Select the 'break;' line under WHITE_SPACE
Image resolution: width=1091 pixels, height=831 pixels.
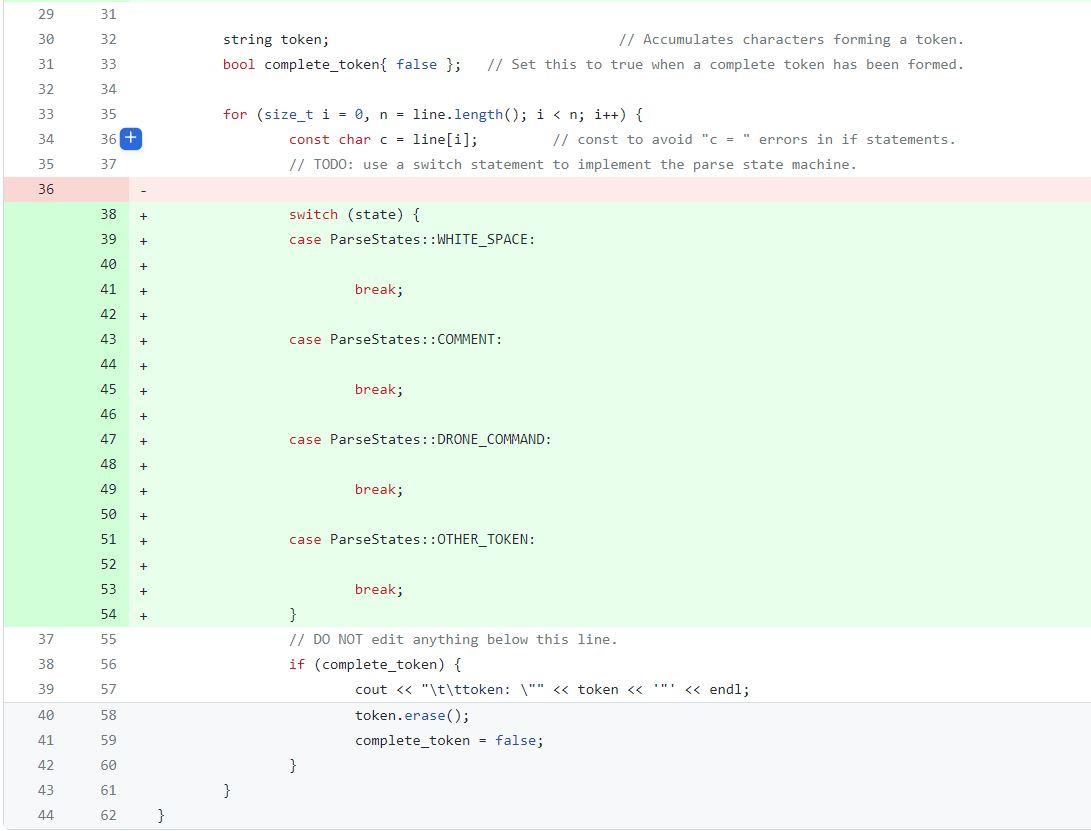click(378, 289)
